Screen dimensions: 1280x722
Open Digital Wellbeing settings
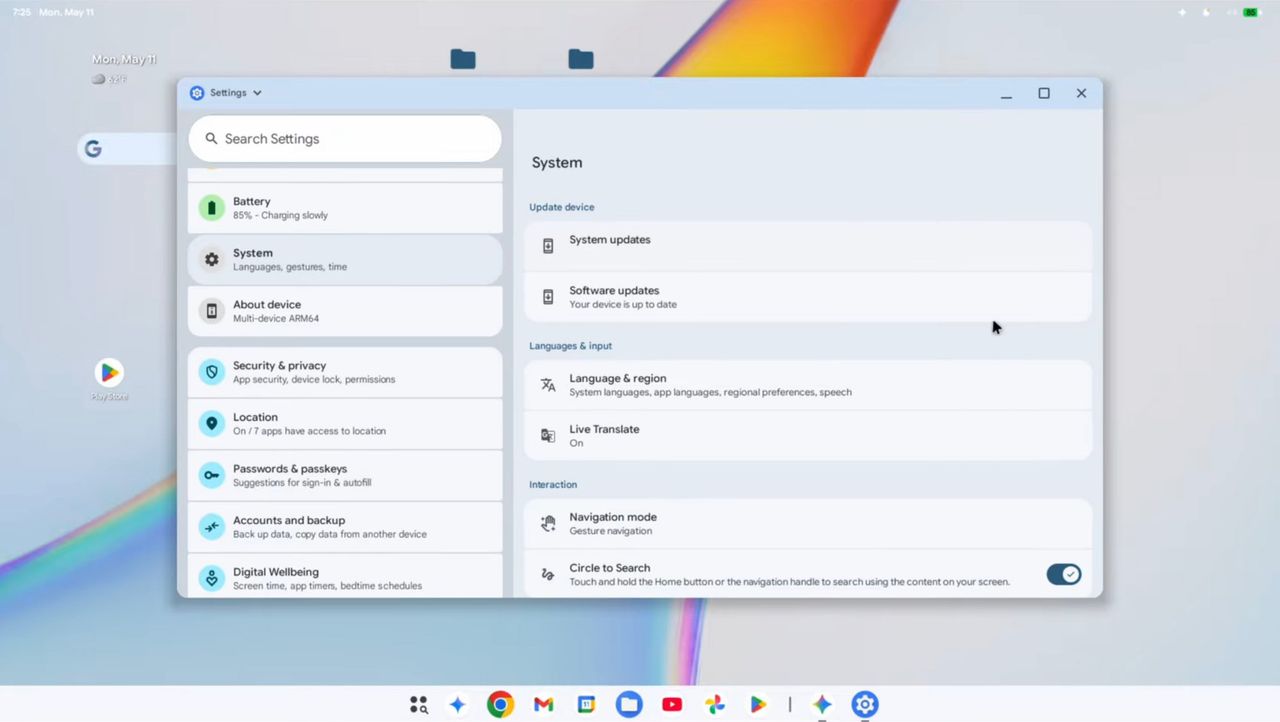(345, 577)
